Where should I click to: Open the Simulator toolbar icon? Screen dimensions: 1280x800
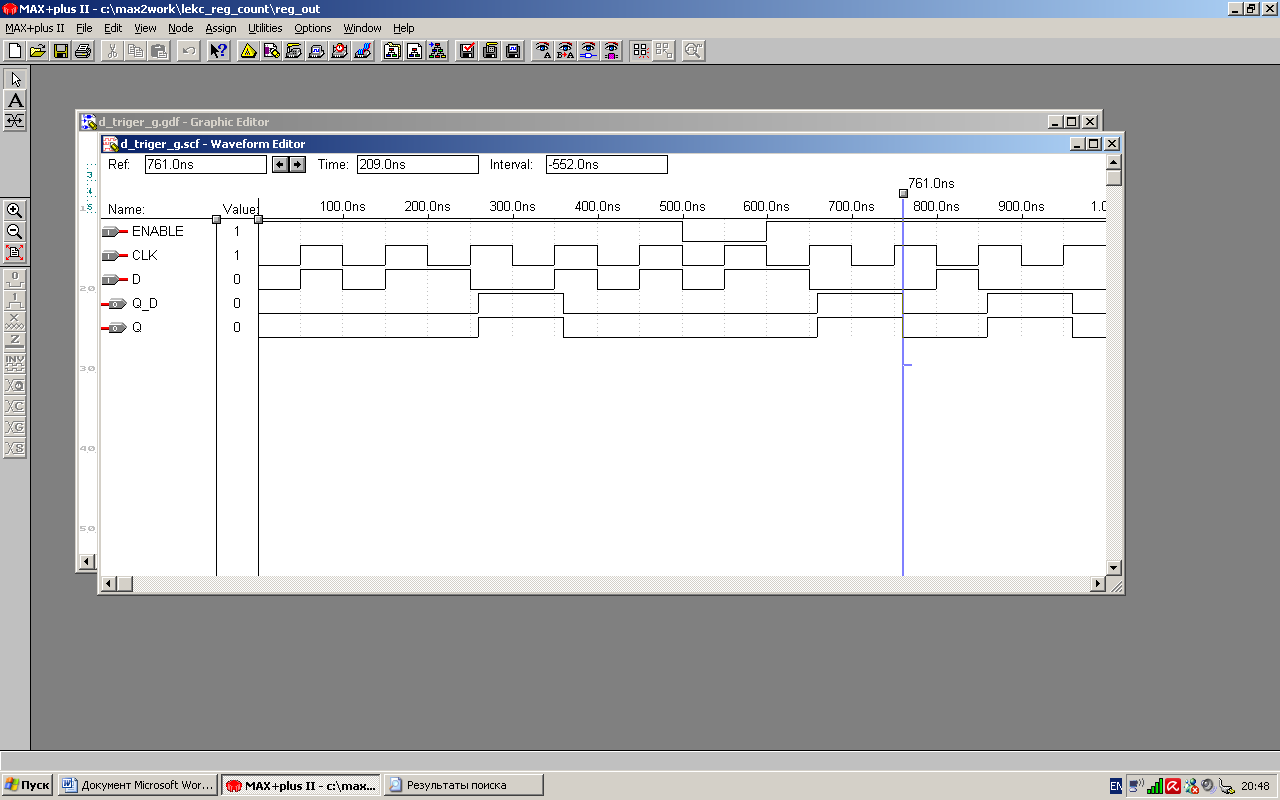point(317,51)
